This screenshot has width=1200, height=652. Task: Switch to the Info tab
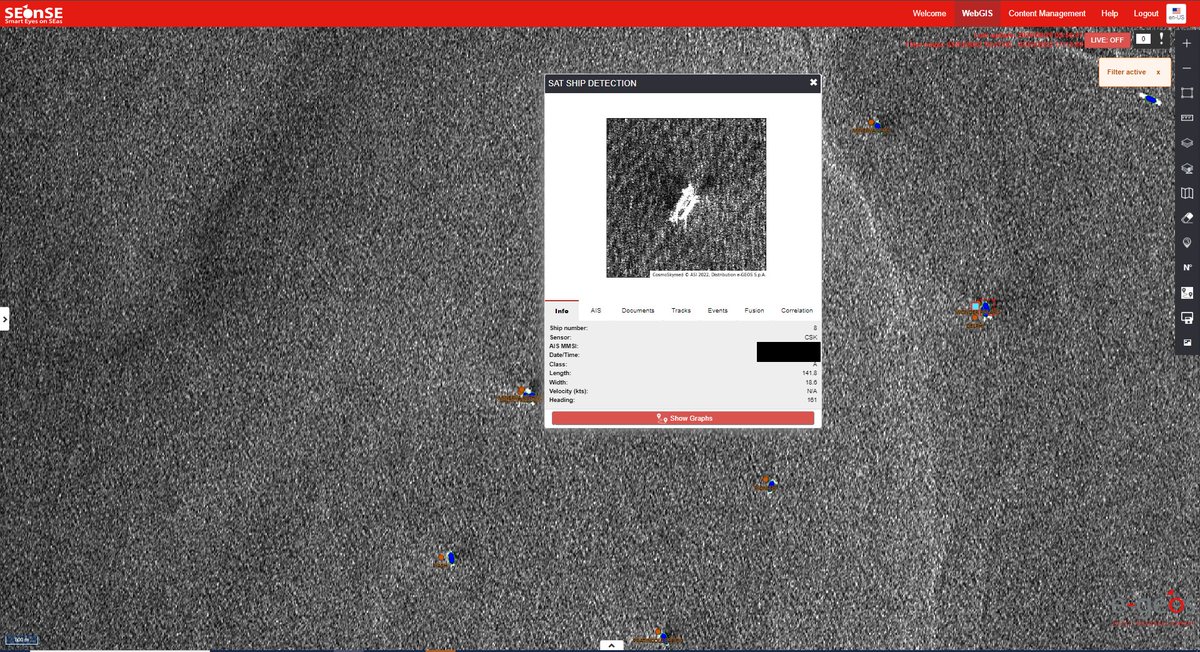[562, 310]
